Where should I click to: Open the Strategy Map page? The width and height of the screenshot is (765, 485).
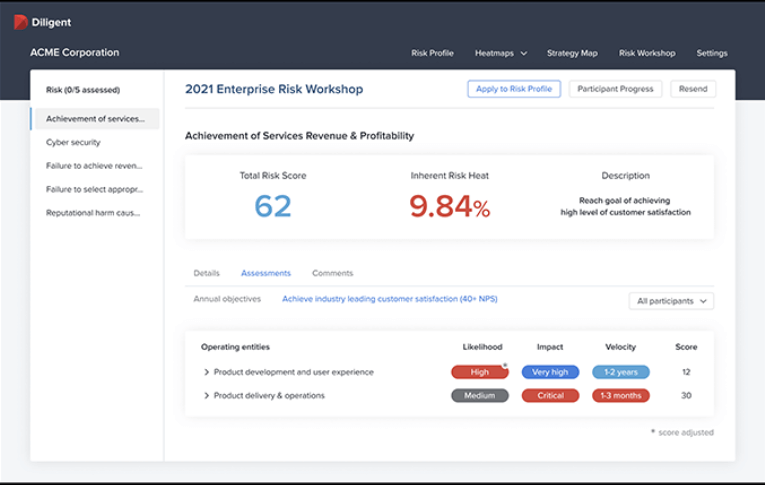[x=572, y=53]
